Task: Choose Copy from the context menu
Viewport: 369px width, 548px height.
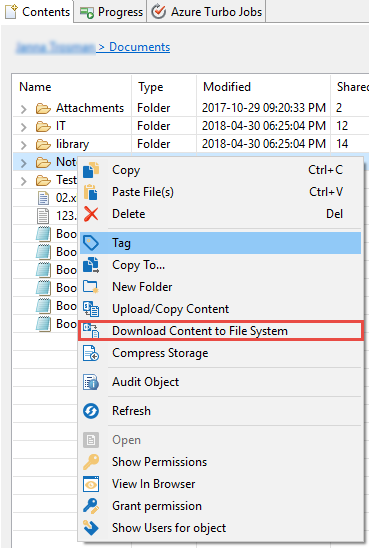Action: tap(220, 170)
